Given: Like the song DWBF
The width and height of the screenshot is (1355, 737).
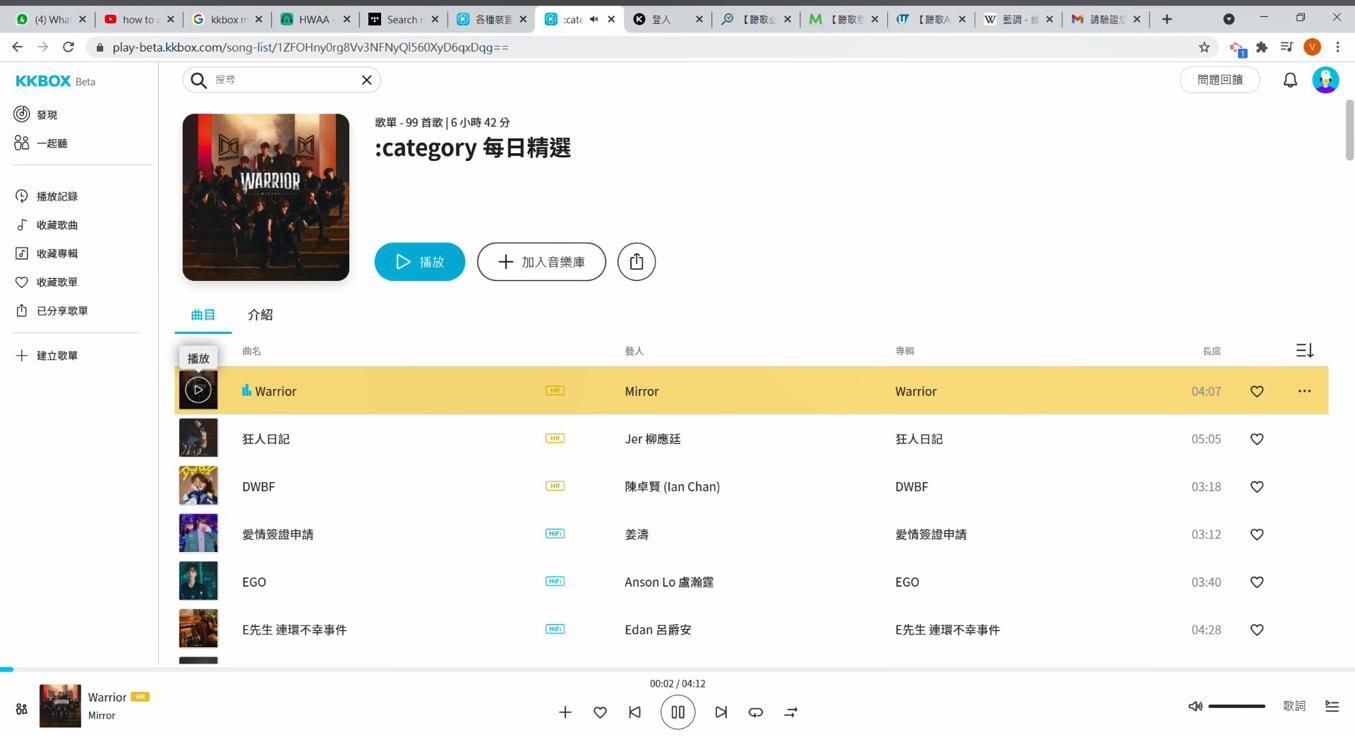Looking at the screenshot, I should pos(1257,487).
